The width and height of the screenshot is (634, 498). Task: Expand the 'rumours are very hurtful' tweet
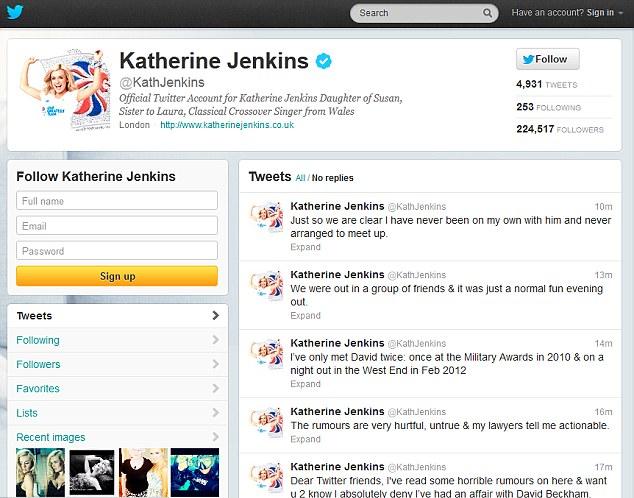click(305, 439)
